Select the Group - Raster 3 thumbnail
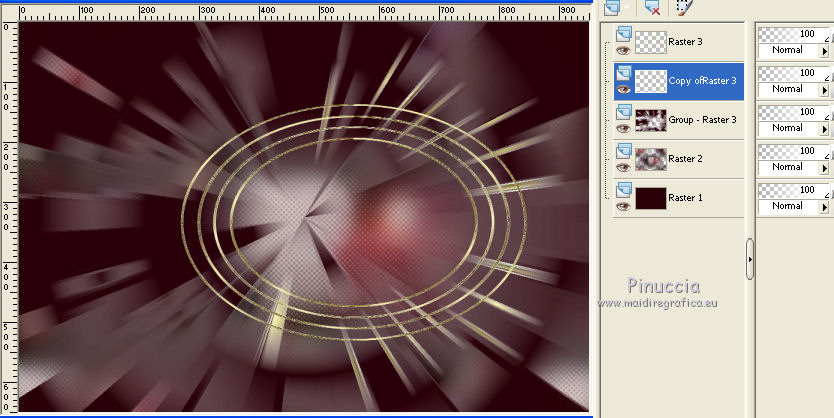The height and width of the screenshot is (418, 834). 650,120
